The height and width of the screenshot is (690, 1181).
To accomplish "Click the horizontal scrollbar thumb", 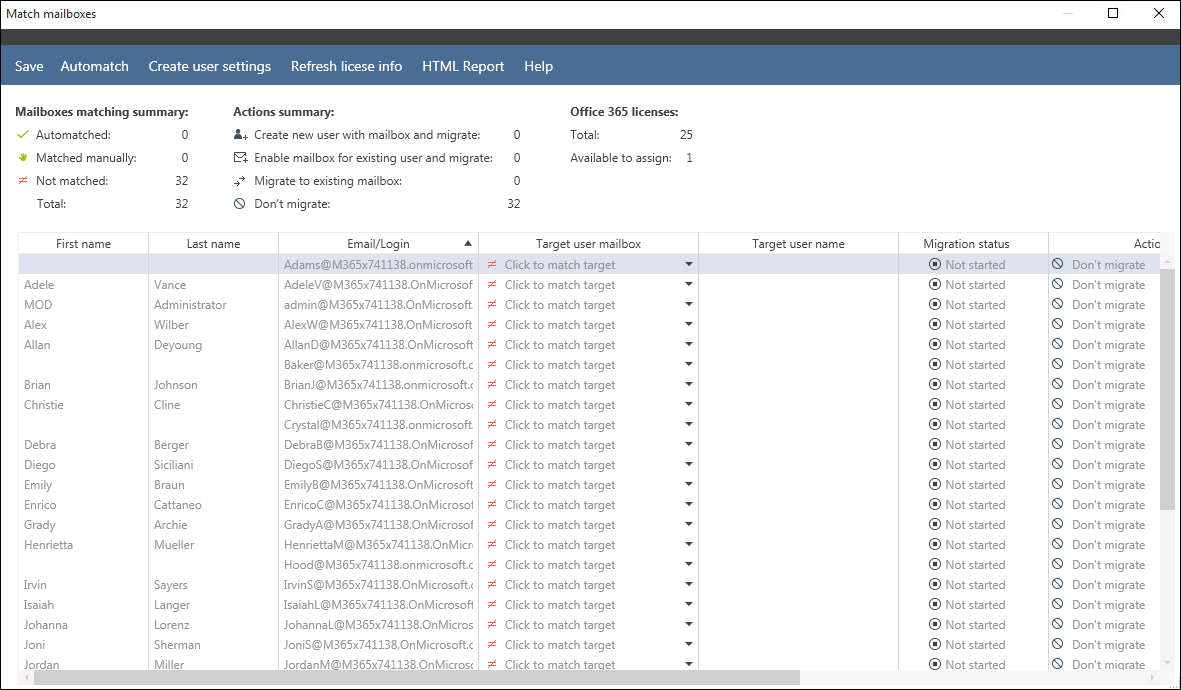I will pyautogui.click(x=416, y=678).
